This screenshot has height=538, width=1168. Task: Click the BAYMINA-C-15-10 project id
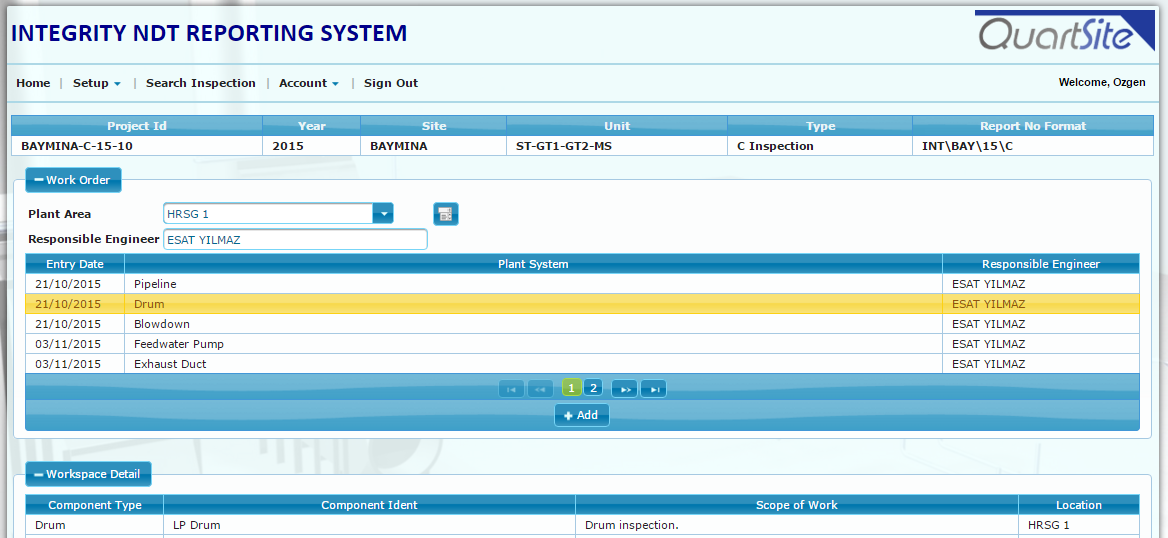[77, 146]
